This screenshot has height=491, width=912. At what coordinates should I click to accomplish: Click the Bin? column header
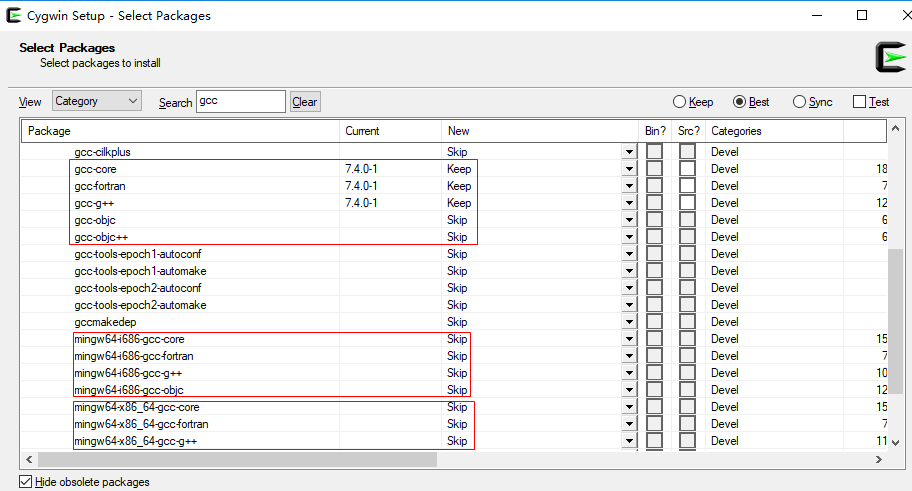click(x=655, y=131)
